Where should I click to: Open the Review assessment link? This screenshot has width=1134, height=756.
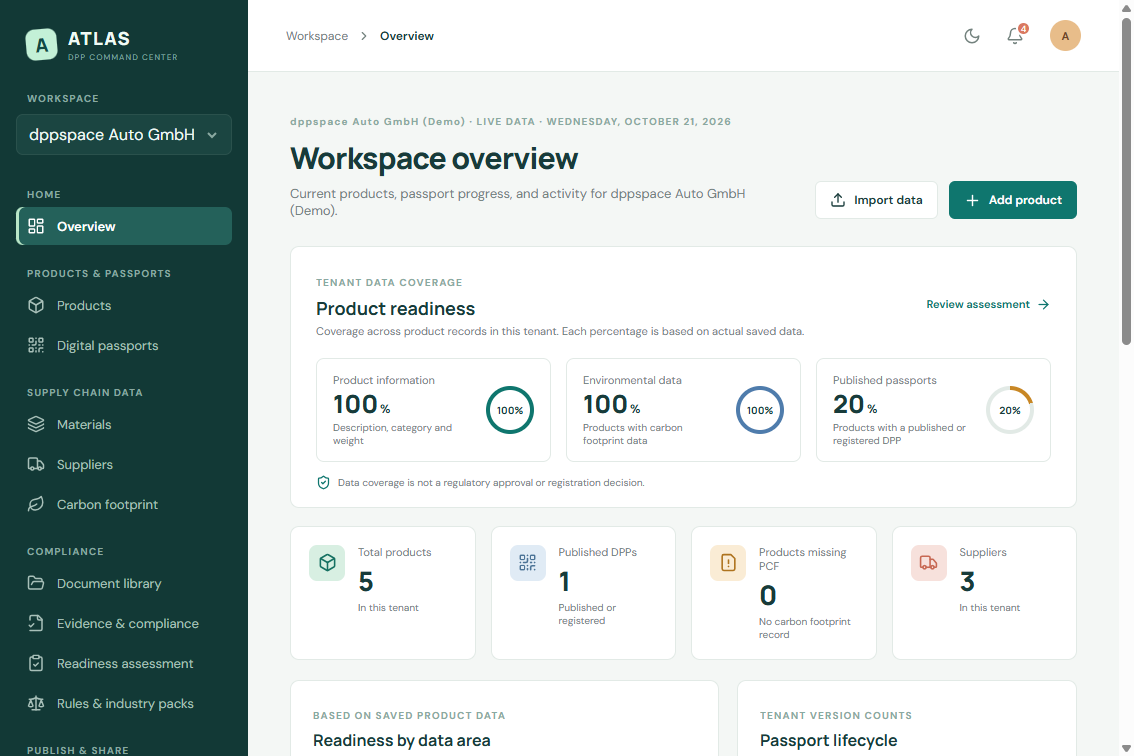pyautogui.click(x=987, y=305)
